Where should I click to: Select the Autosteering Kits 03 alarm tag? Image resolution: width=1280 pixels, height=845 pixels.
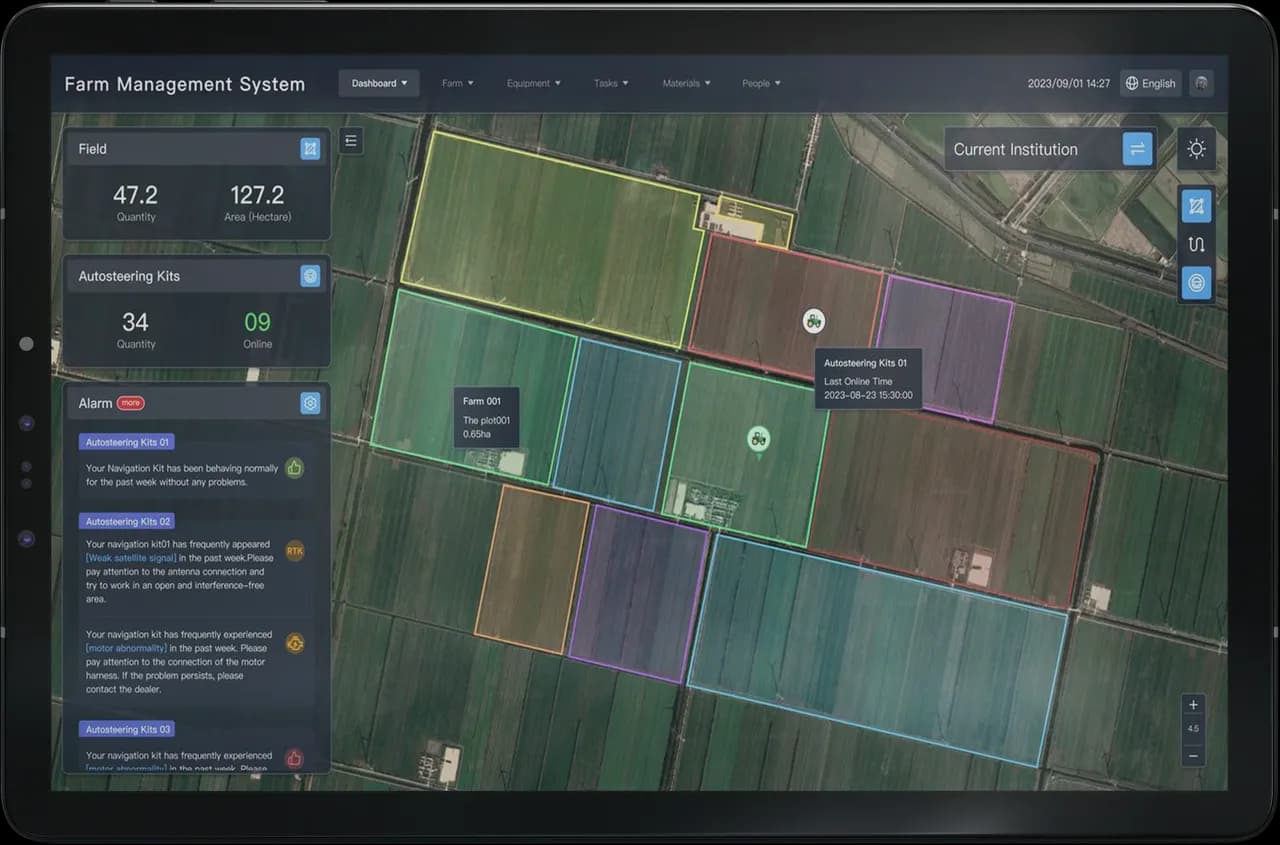(x=128, y=729)
